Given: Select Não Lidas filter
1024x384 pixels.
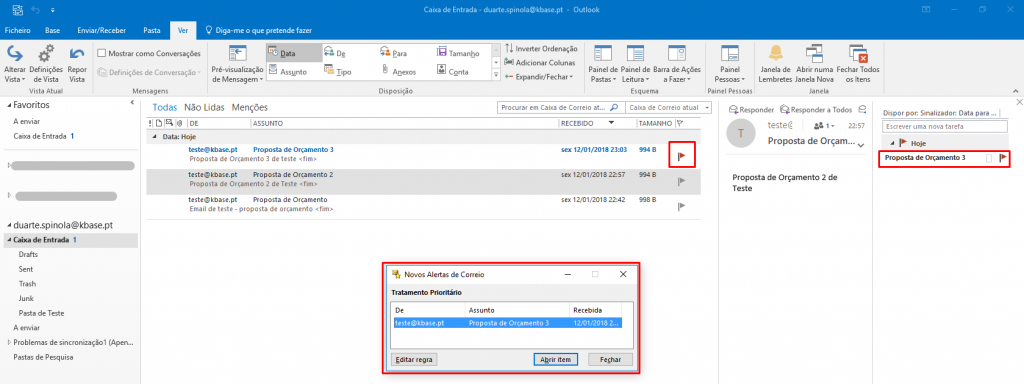Looking at the screenshot, I should click(x=205, y=108).
